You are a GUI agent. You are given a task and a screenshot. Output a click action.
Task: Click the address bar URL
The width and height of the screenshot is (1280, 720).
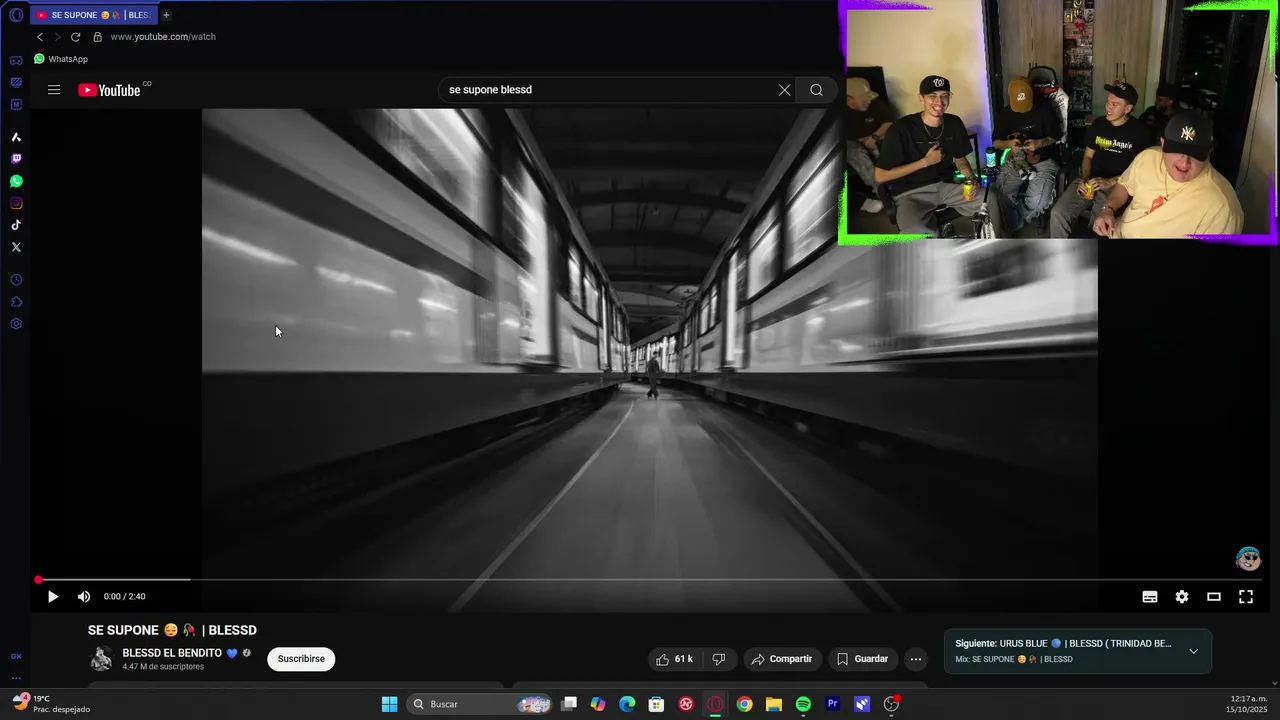pos(163,37)
